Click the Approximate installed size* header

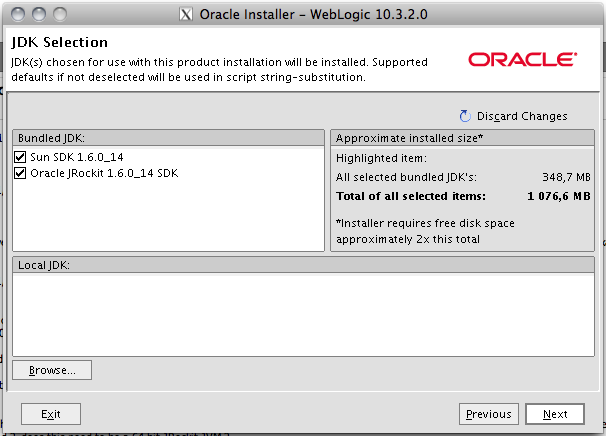[x=462, y=138]
